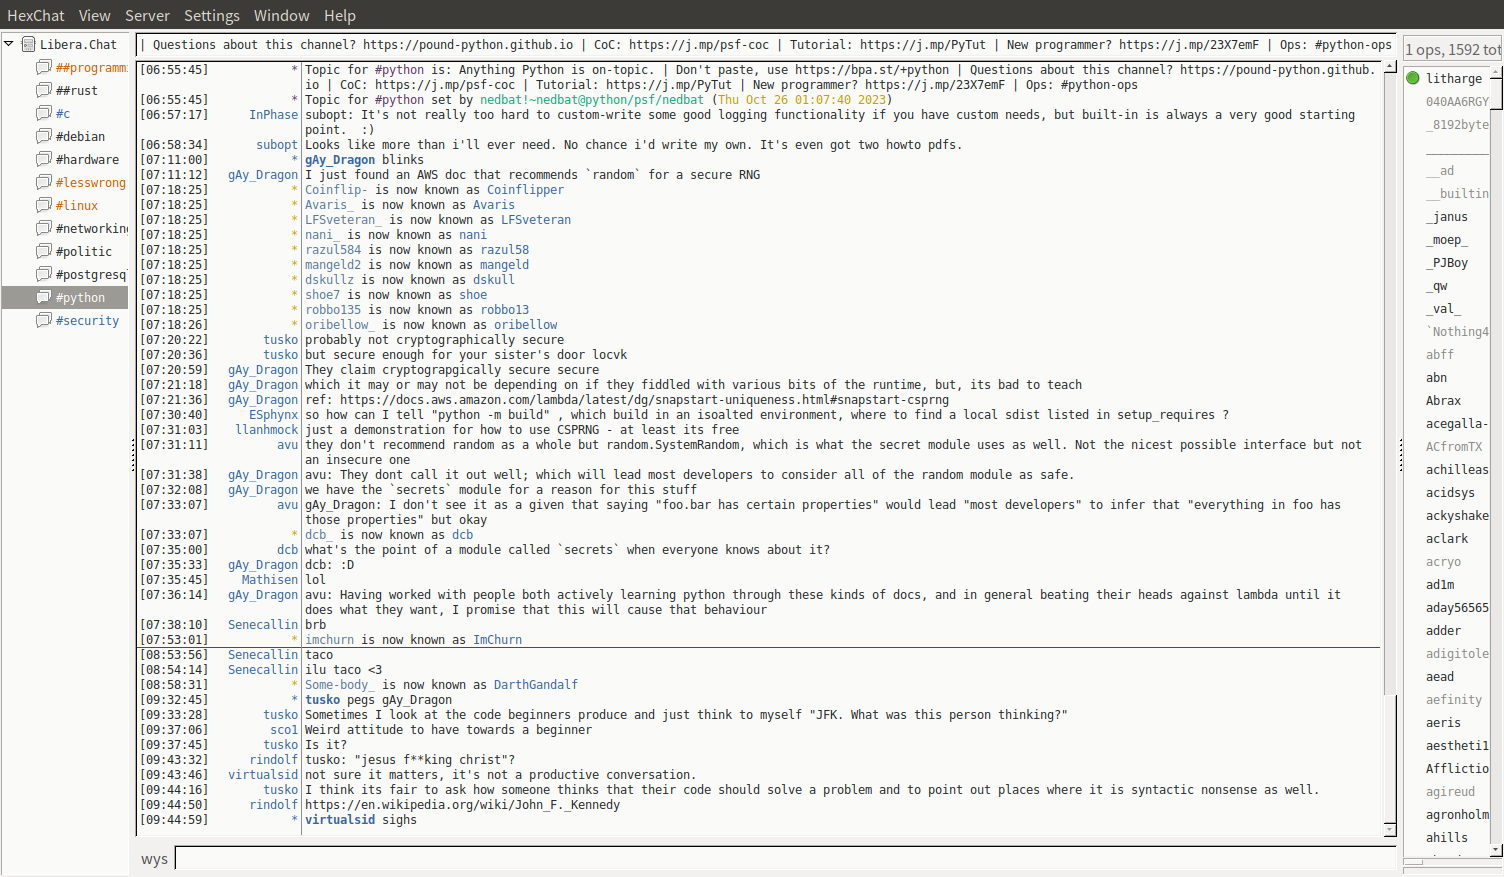The width and height of the screenshot is (1504, 877).
Task: Click the user count label above user list
Action: 1453,49
